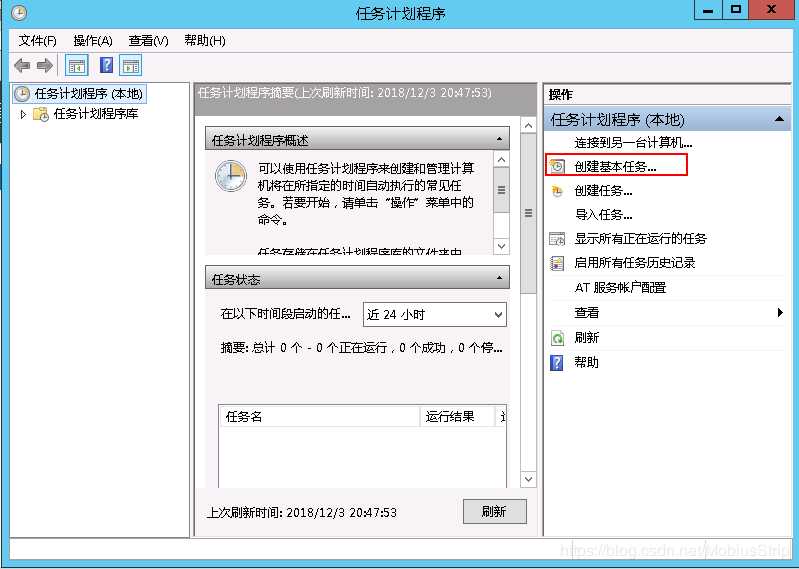Click the forward arrow toolbar icon
This screenshot has height=569, width=799.
44,66
